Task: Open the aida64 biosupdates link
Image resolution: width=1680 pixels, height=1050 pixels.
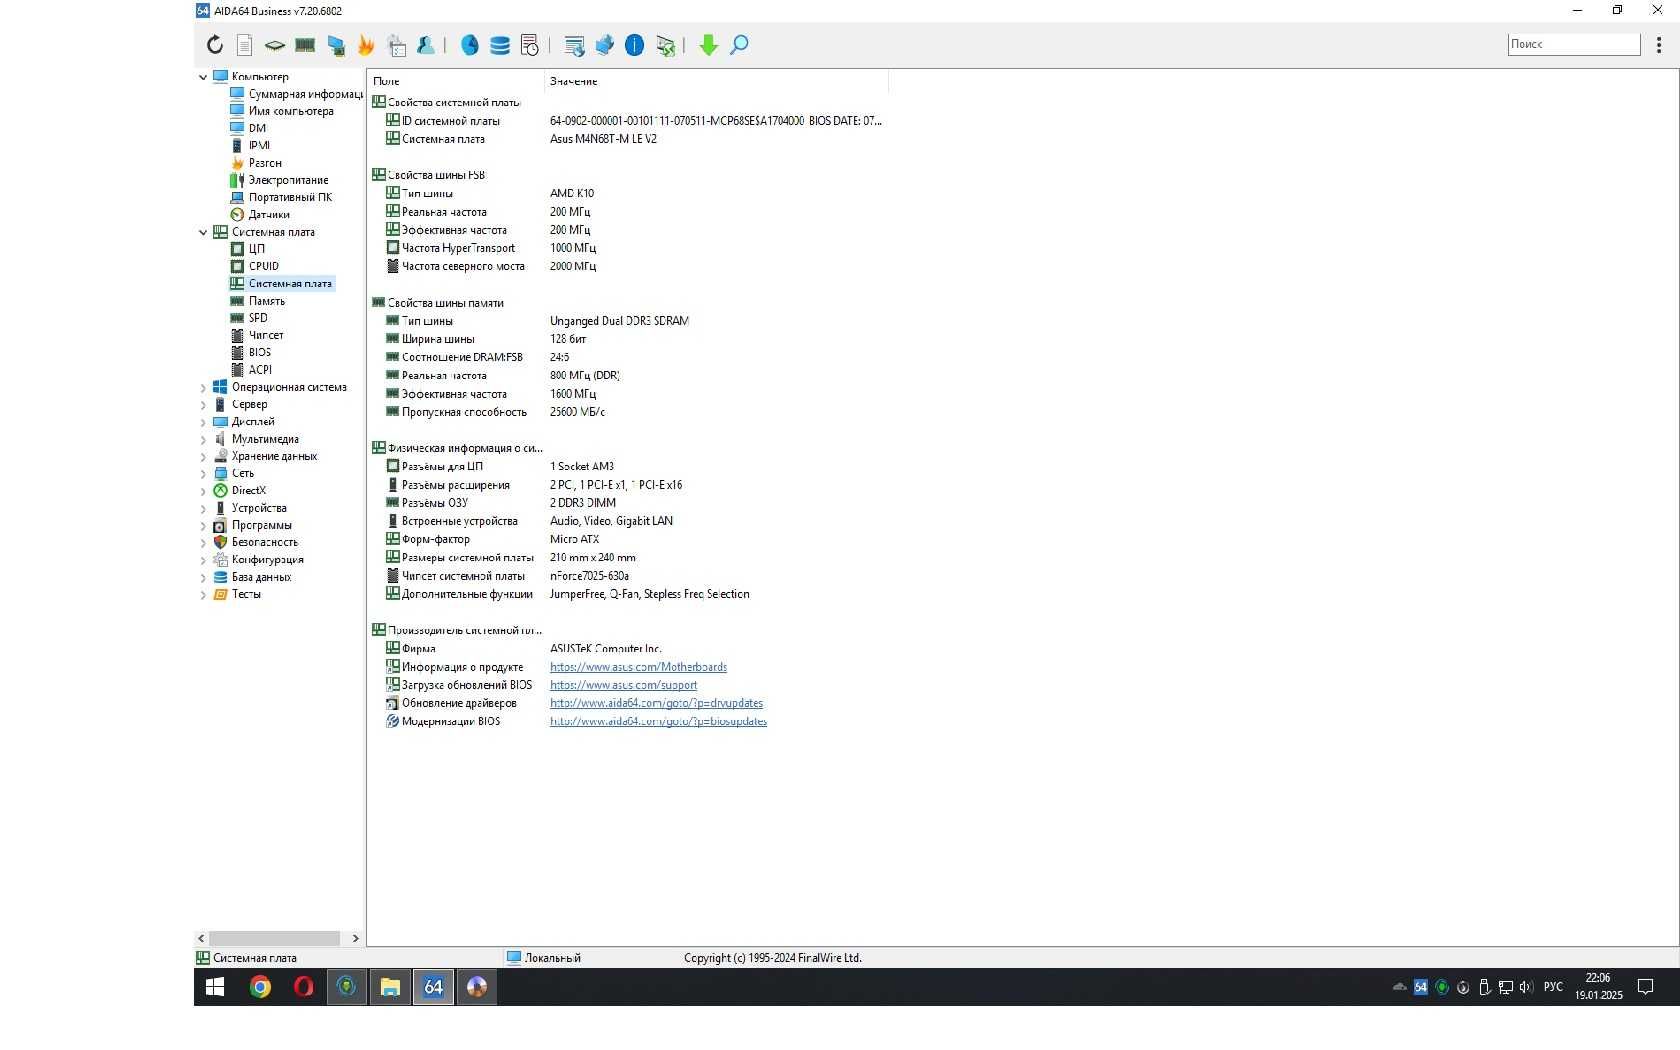Action: click(658, 721)
